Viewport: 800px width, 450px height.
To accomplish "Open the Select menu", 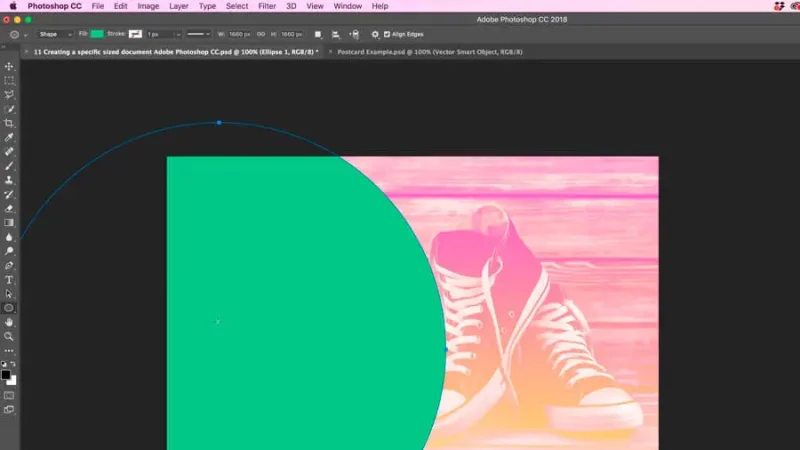I will point(237,6).
